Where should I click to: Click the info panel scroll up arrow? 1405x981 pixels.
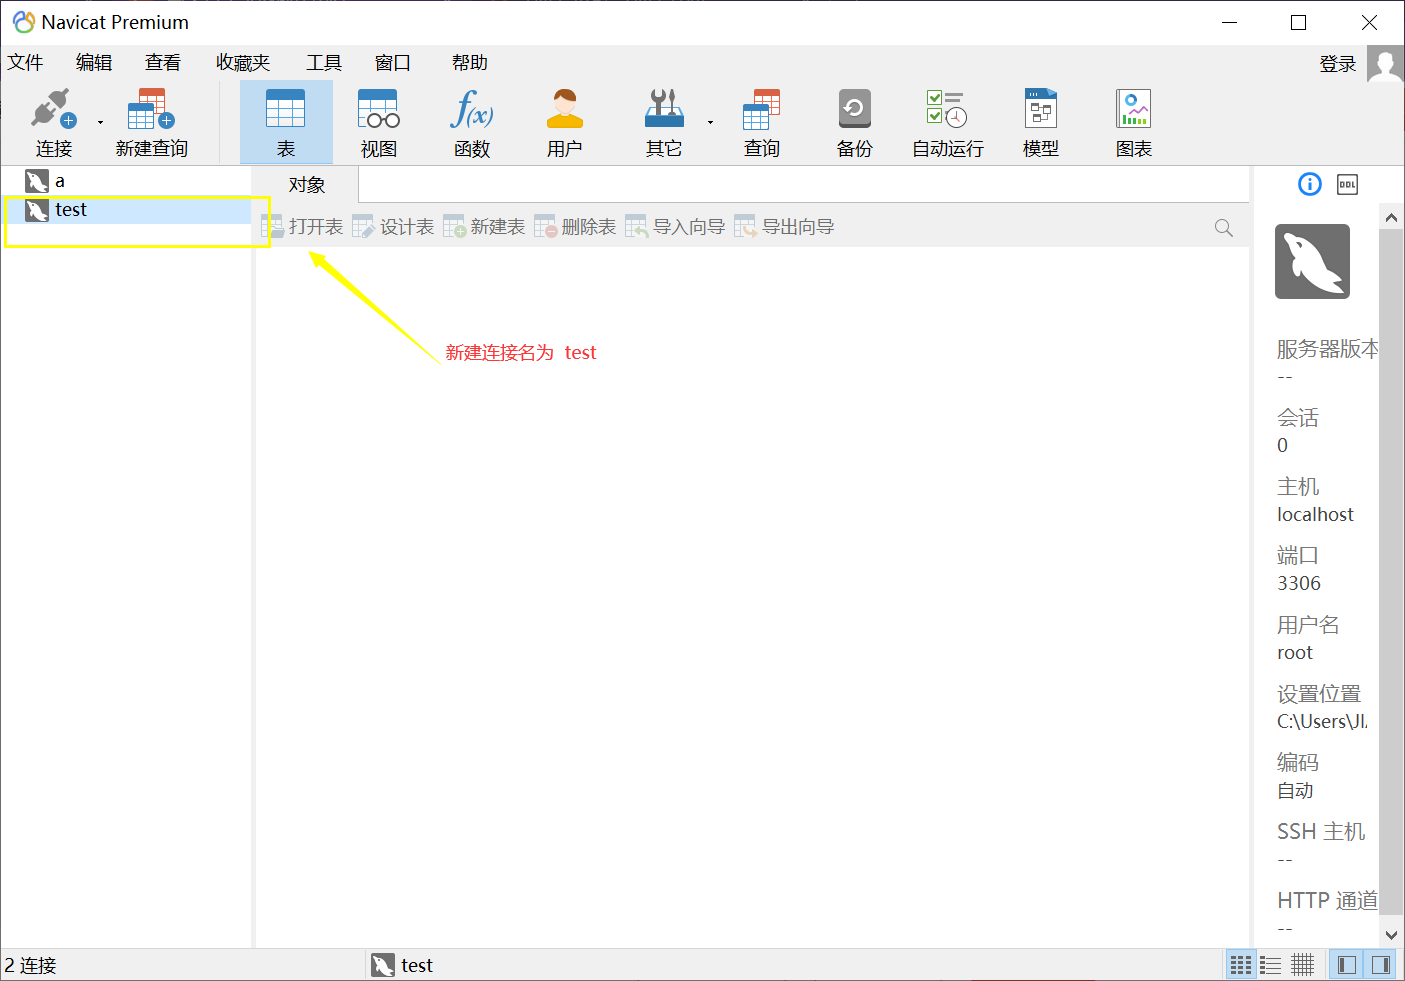coord(1391,217)
